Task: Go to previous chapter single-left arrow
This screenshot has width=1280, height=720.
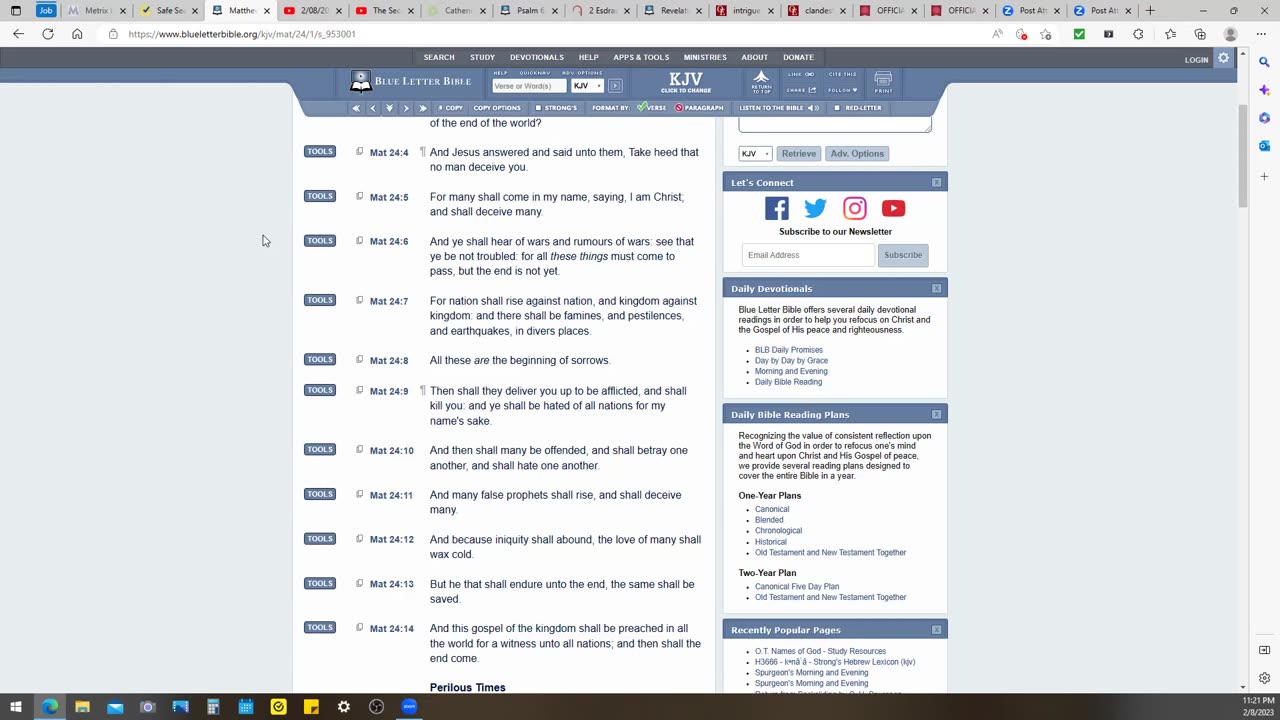Action: [373, 108]
